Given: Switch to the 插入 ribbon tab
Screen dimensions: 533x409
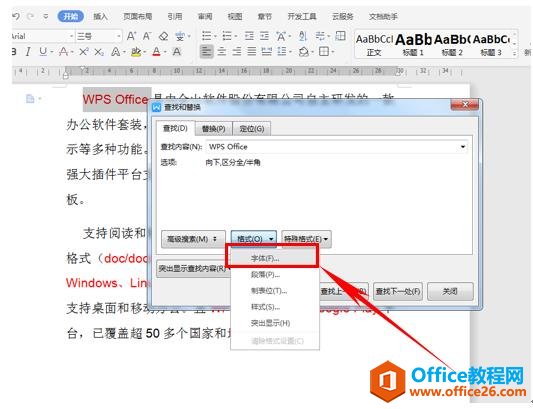Looking at the screenshot, I should coord(100,16).
